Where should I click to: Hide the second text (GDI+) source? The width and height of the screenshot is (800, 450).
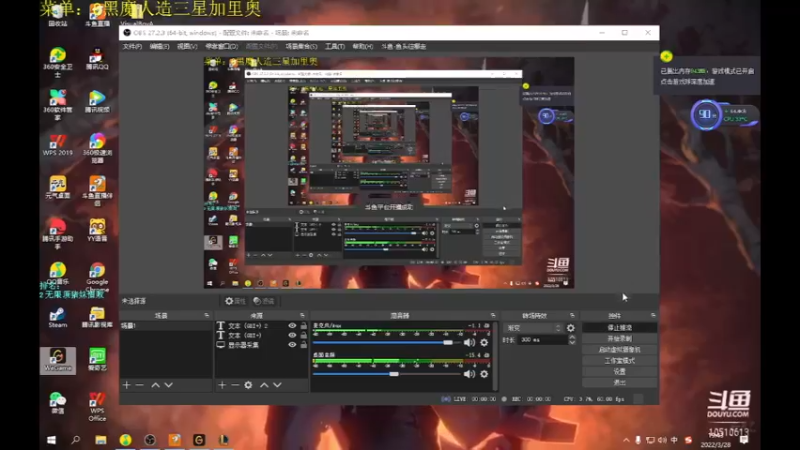[x=292, y=335]
